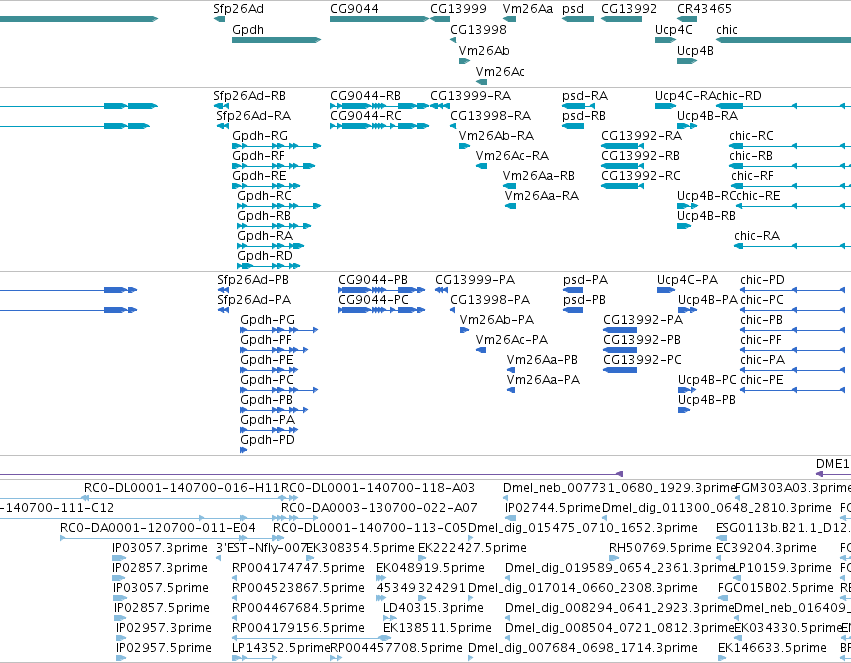
Task: Click EST ESG0113b.B21.1_D12
Action: click(x=783, y=528)
